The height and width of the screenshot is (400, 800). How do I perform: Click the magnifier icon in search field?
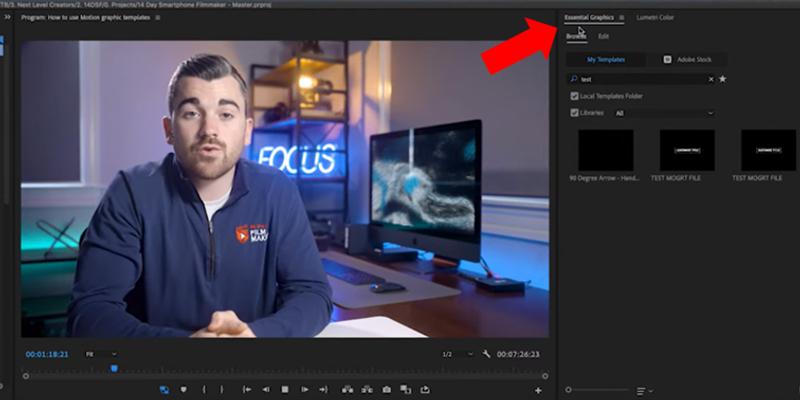pyautogui.click(x=573, y=79)
